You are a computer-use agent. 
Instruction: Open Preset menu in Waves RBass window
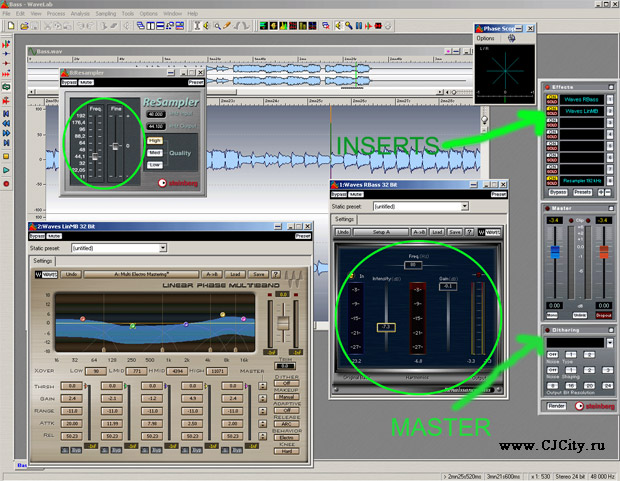(499, 194)
